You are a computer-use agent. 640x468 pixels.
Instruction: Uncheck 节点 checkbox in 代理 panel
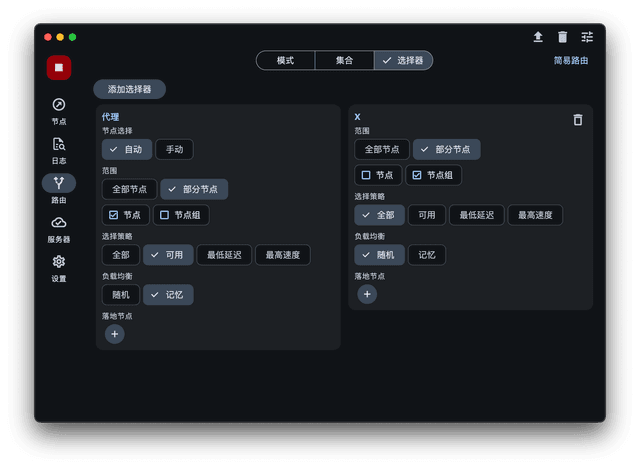click(x=125, y=215)
